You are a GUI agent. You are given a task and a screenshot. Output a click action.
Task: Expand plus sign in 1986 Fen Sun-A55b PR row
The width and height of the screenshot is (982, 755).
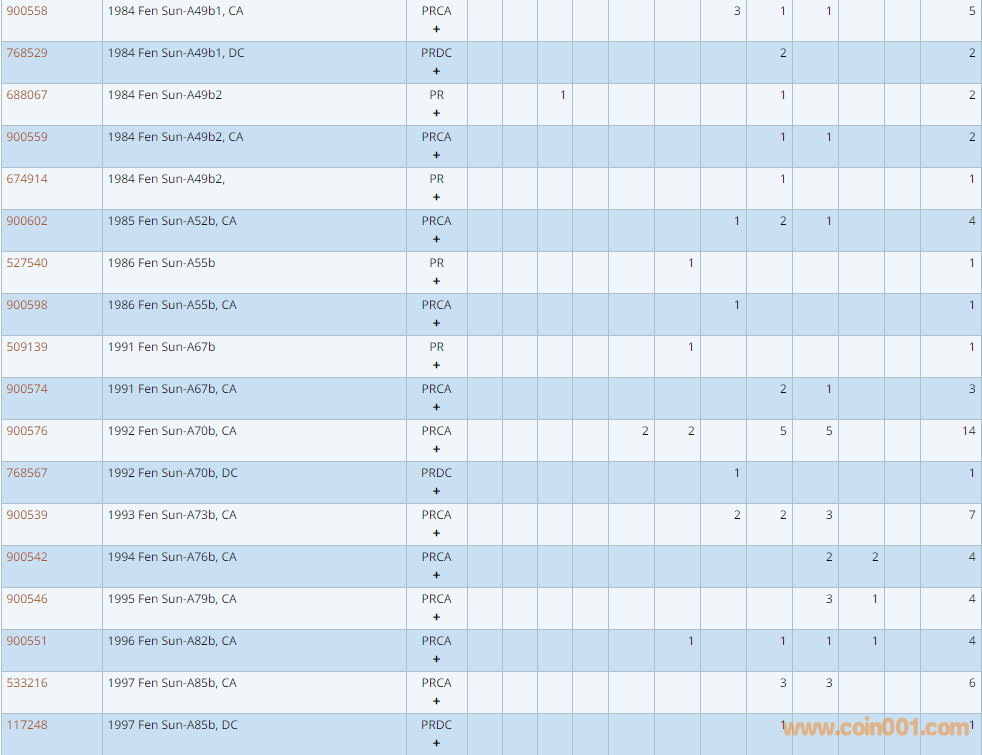click(x=436, y=281)
